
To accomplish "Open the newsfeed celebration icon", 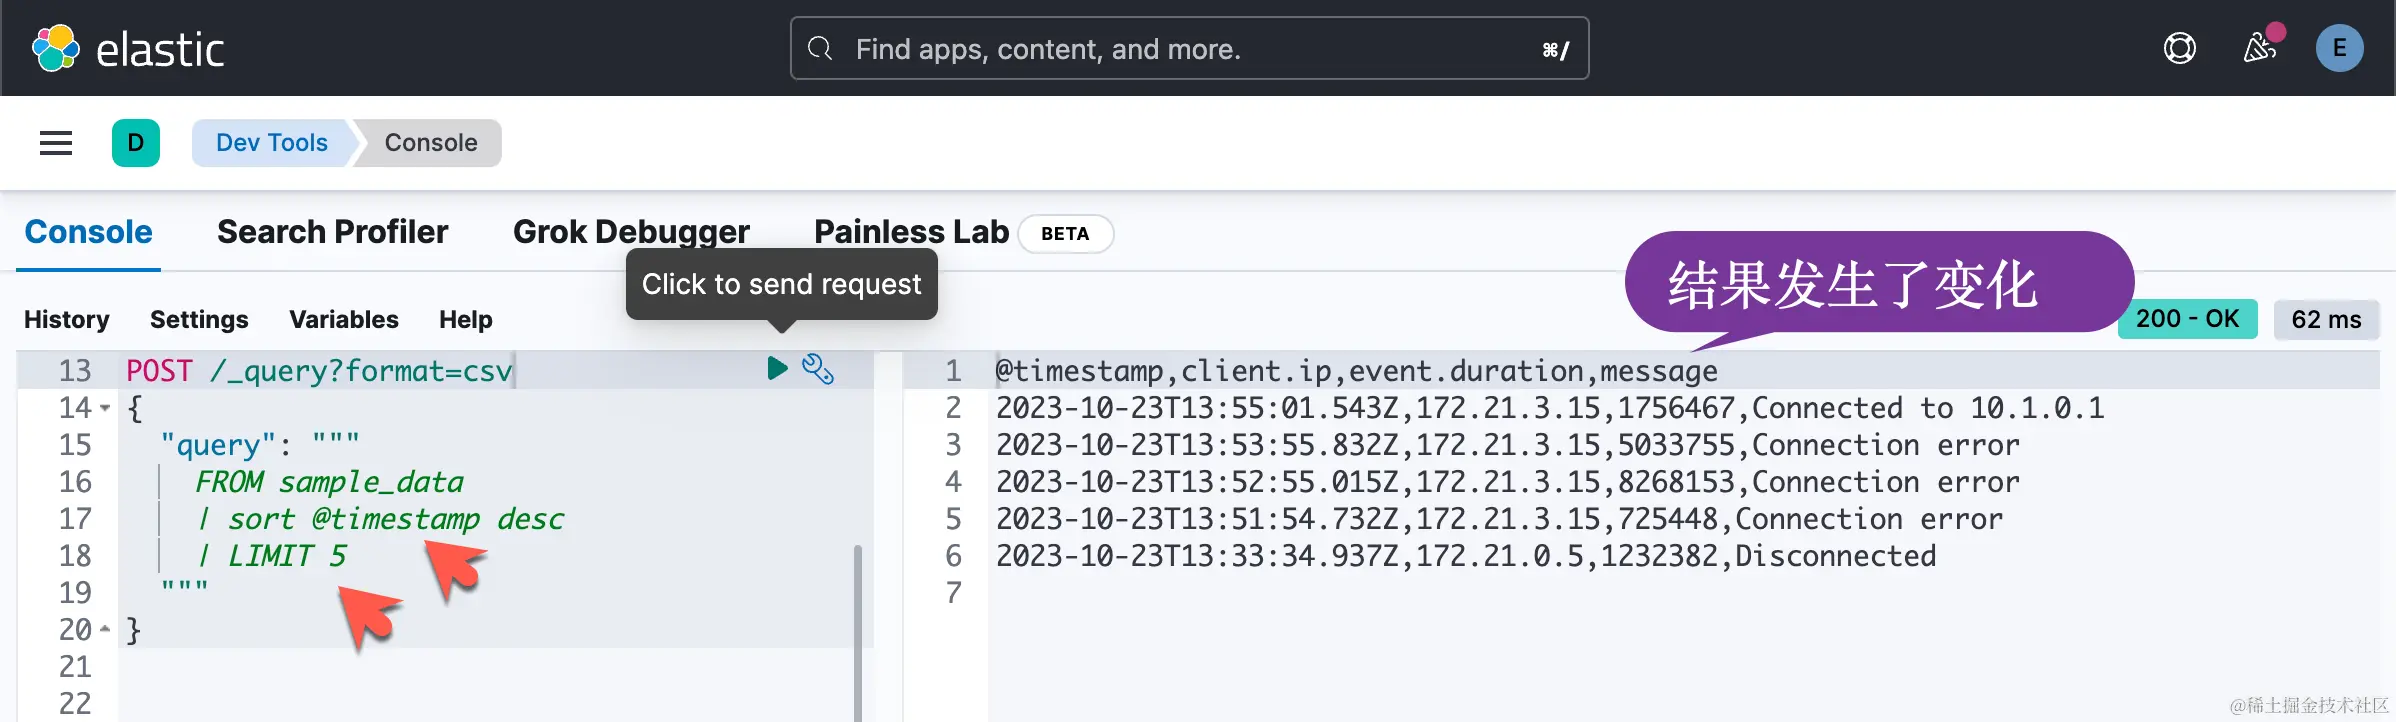I will (x=2259, y=48).
